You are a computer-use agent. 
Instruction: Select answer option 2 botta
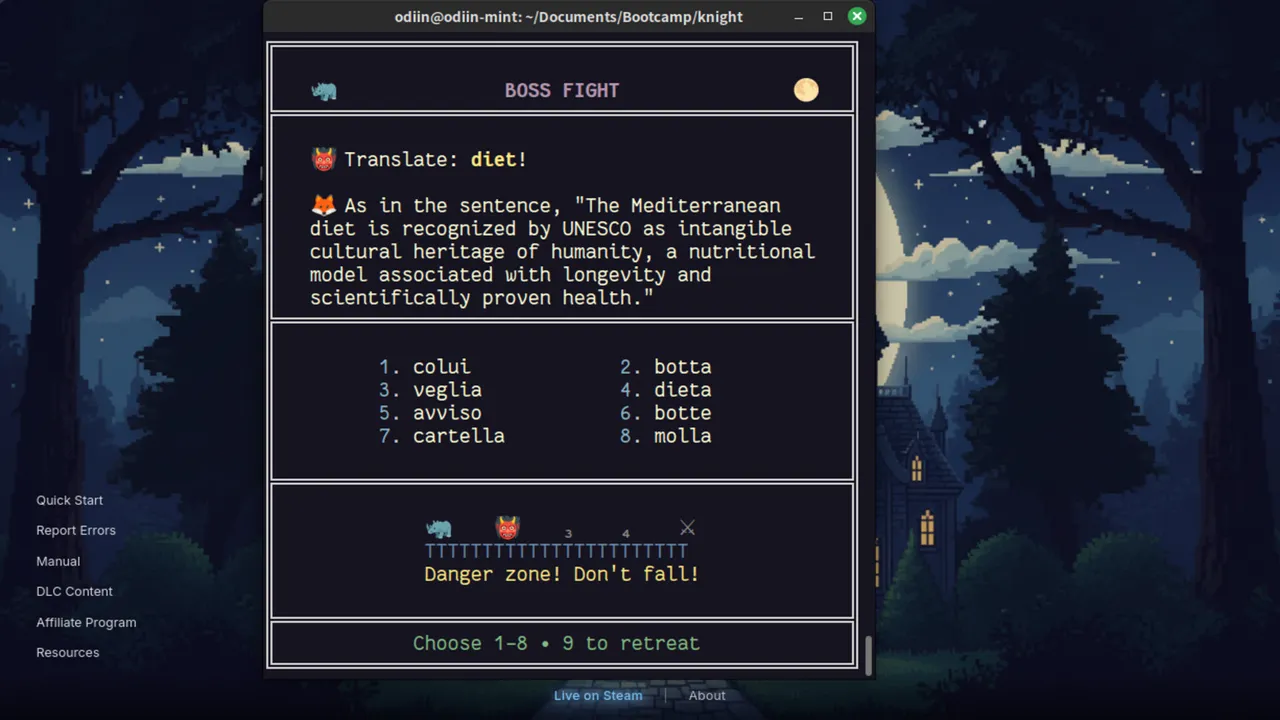666,367
